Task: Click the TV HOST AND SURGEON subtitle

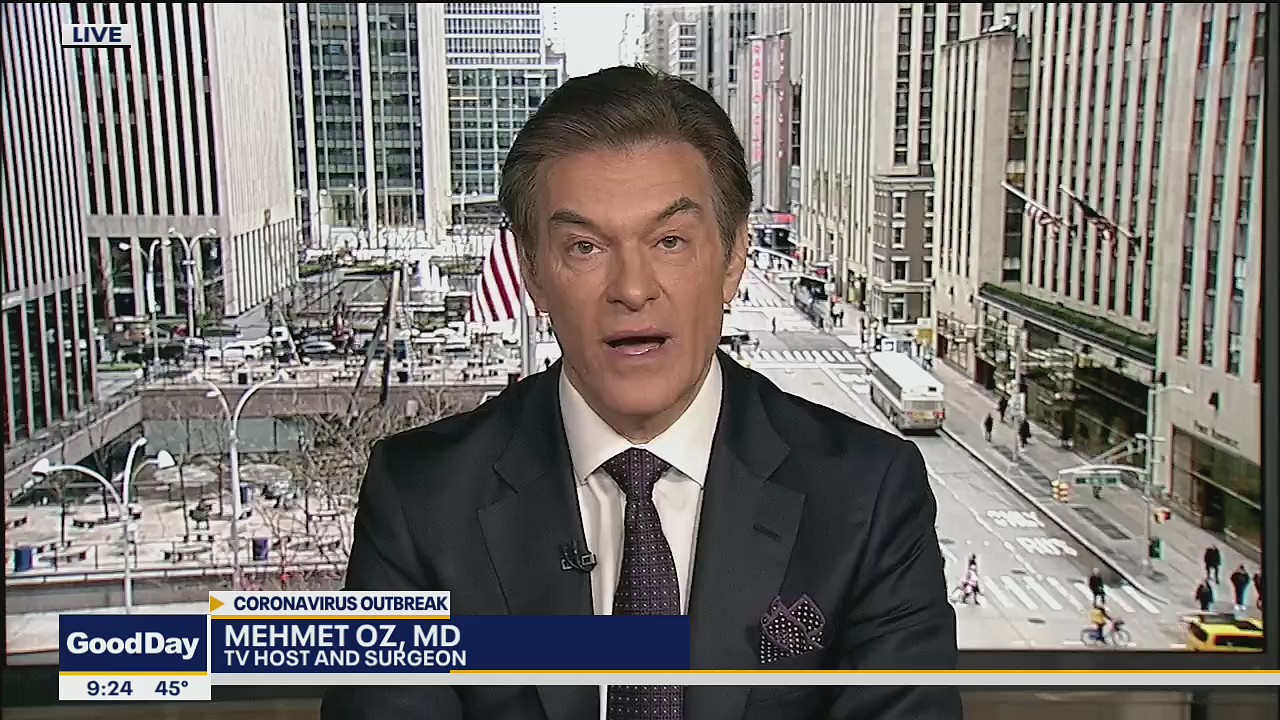Action: tap(345, 658)
